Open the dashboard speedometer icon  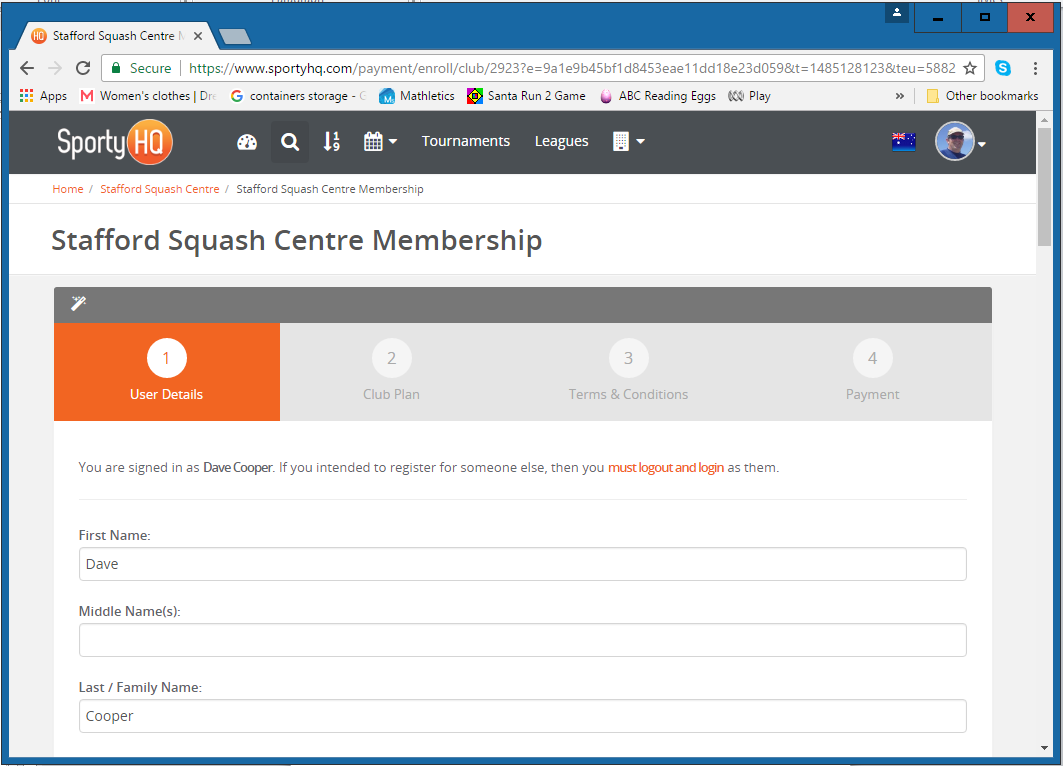pyautogui.click(x=247, y=141)
